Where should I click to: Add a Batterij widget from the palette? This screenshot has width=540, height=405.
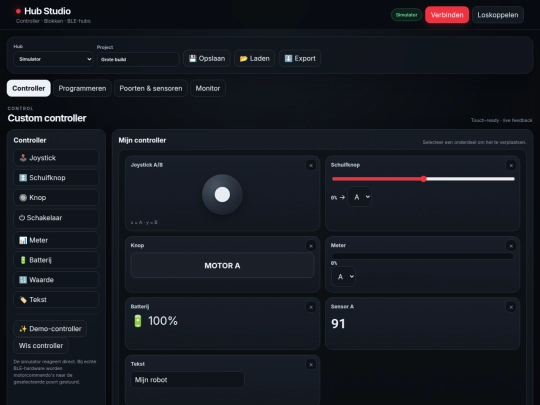click(56, 260)
